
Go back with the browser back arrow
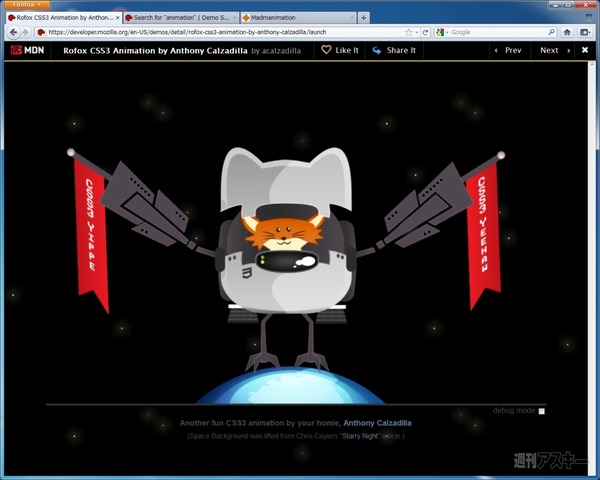click(14, 32)
